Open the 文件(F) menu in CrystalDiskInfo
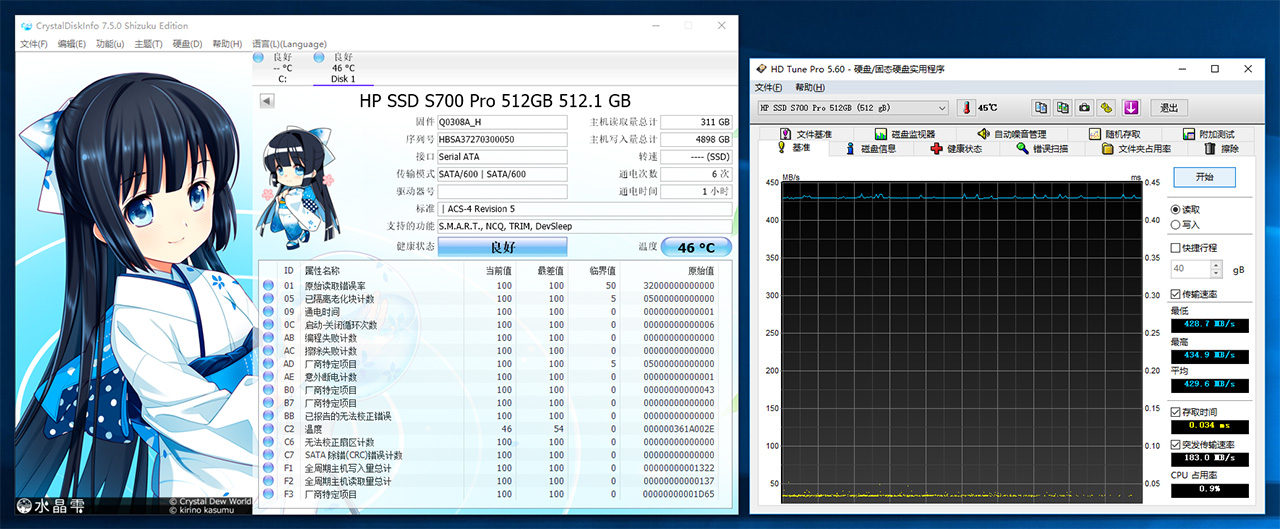The width and height of the screenshot is (1280, 529). pyautogui.click(x=34, y=44)
